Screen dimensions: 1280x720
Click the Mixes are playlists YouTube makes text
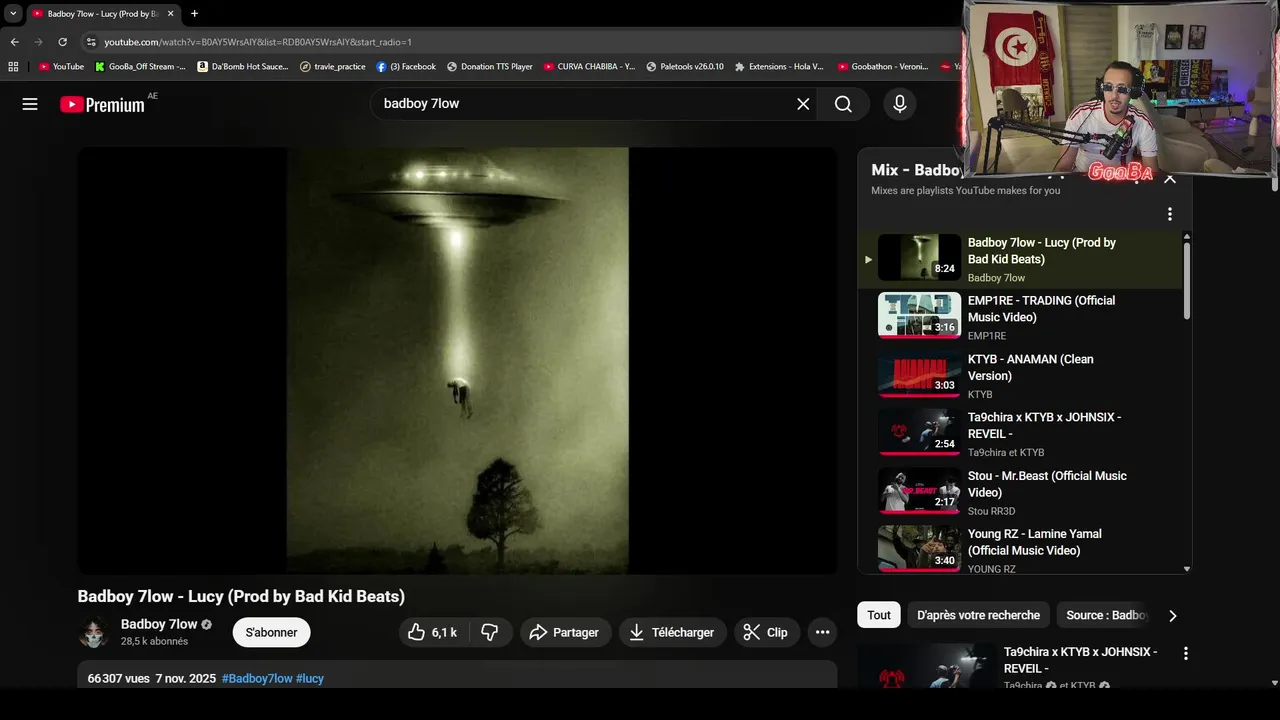point(965,190)
